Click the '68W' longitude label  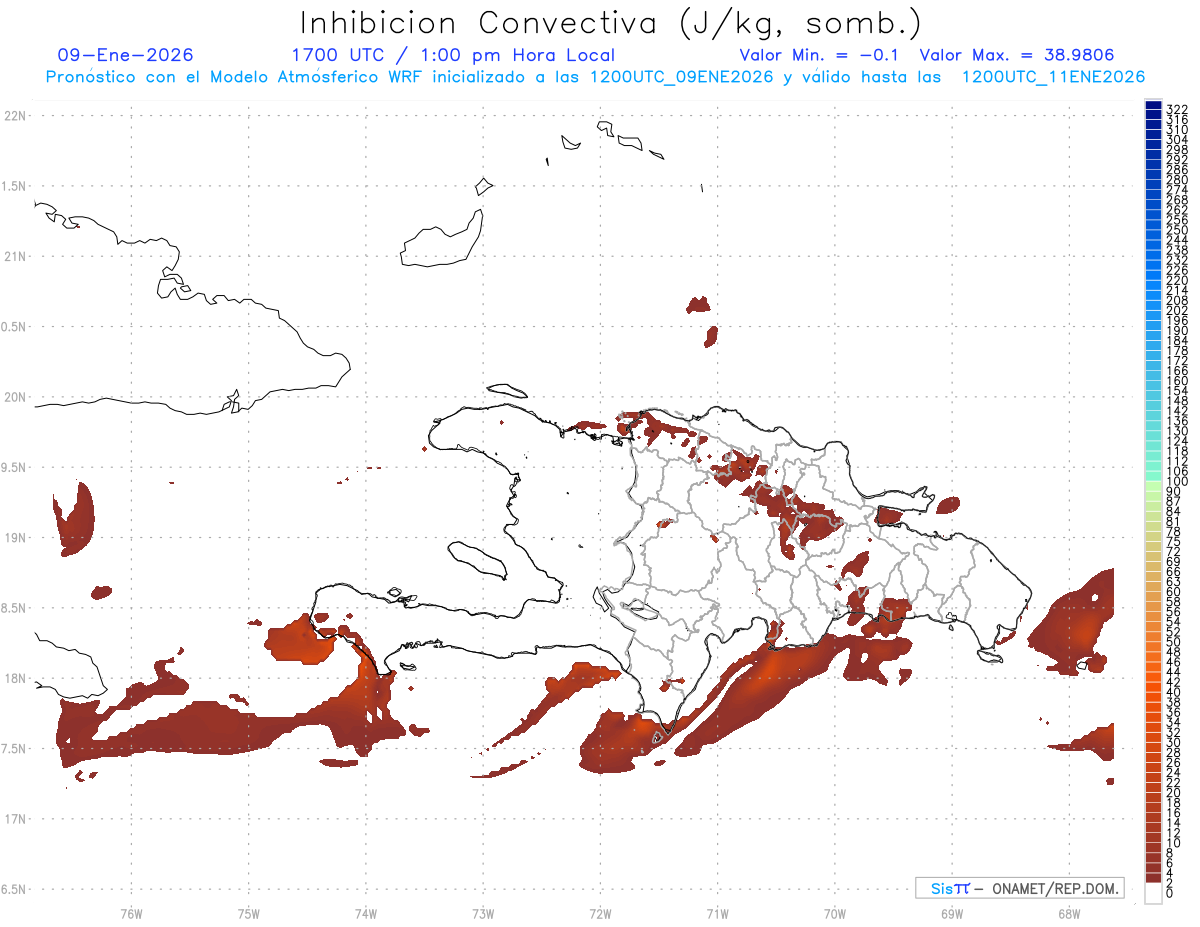pos(1069,914)
